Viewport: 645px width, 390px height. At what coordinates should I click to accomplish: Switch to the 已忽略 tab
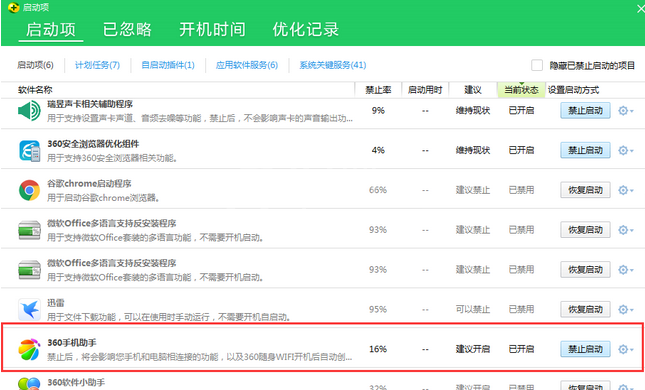[x=127, y=30]
